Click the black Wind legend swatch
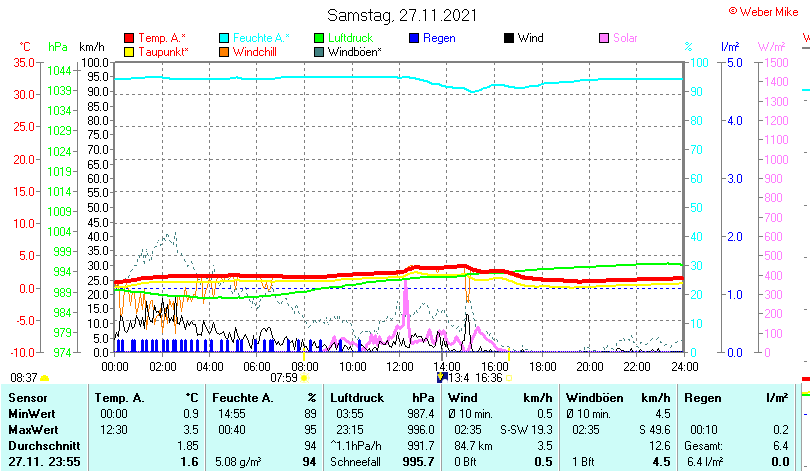The height and width of the screenshot is (471, 810). (509, 38)
